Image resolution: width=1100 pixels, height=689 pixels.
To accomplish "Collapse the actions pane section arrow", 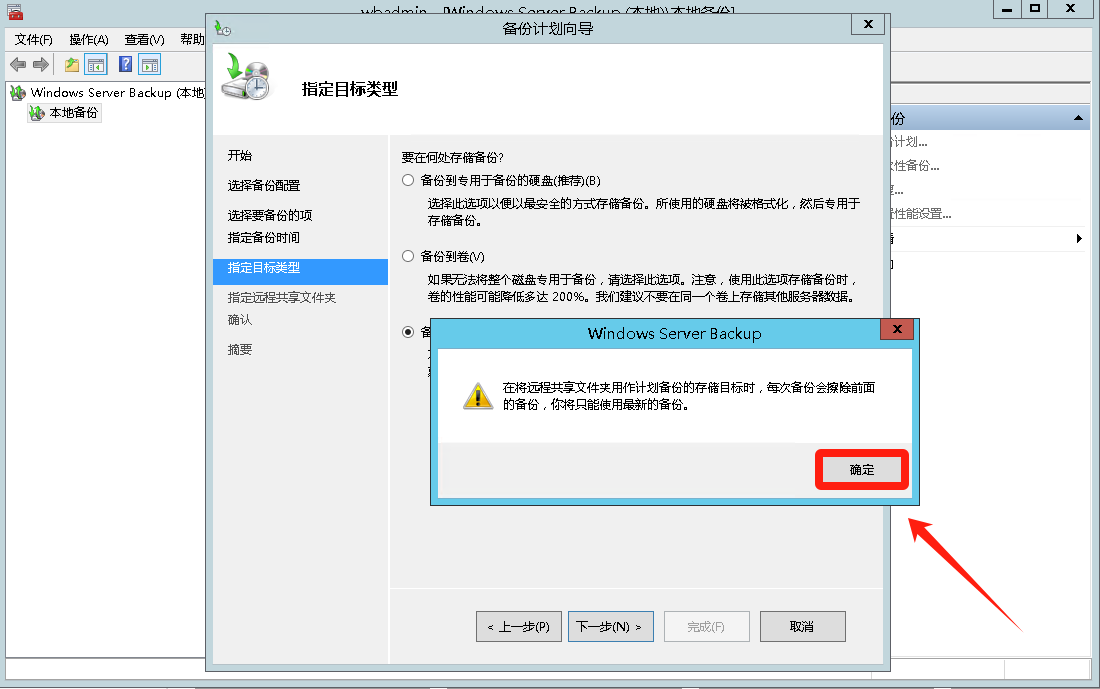I will tap(1078, 118).
